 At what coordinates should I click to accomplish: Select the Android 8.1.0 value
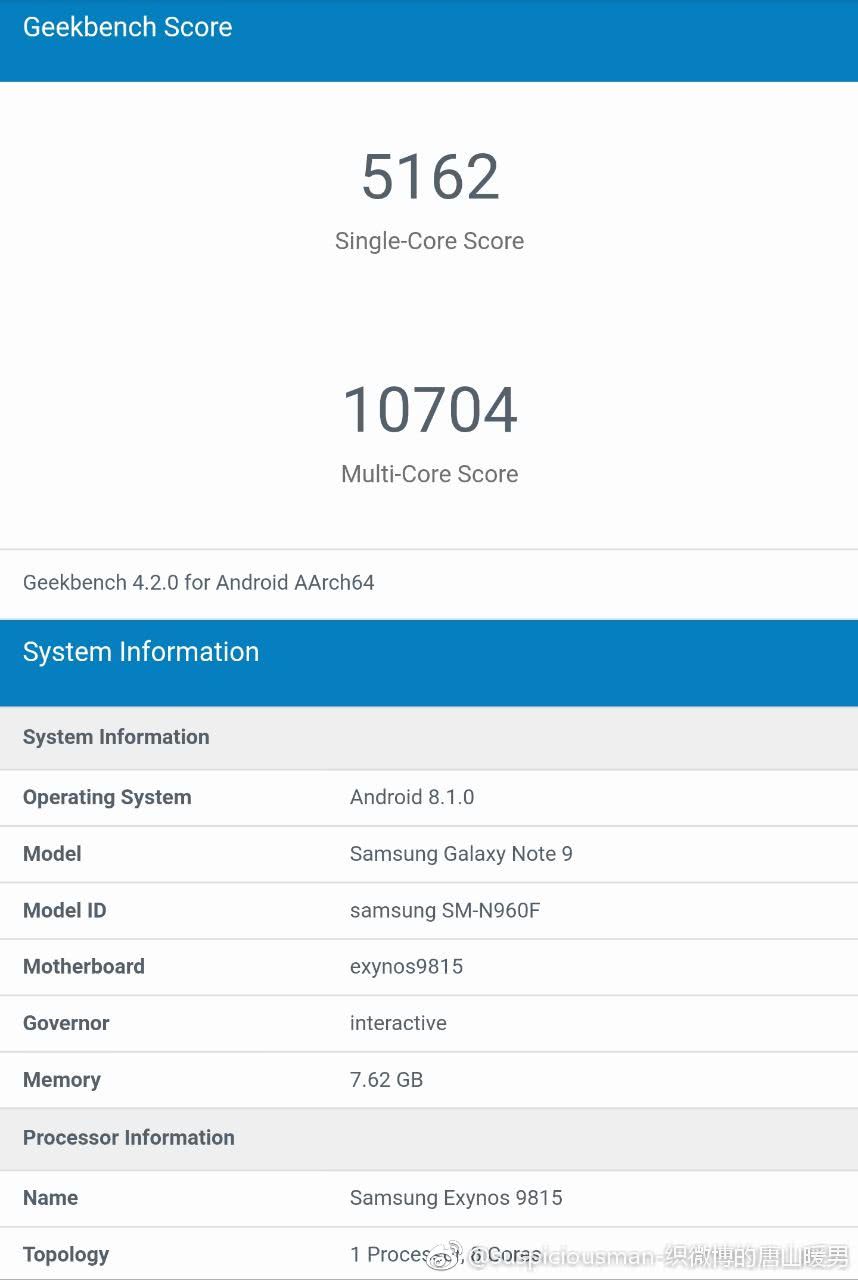point(411,797)
